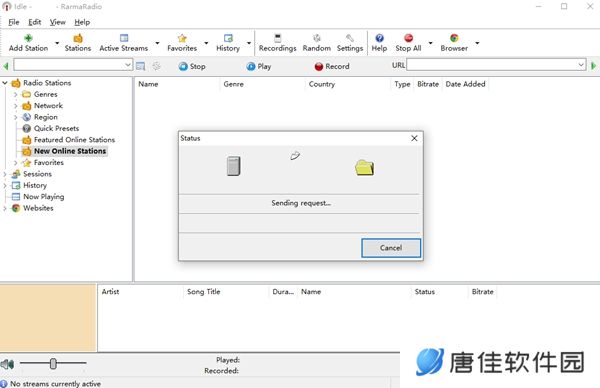Expand the Network tree node
The width and height of the screenshot is (600, 388).
(x=15, y=106)
